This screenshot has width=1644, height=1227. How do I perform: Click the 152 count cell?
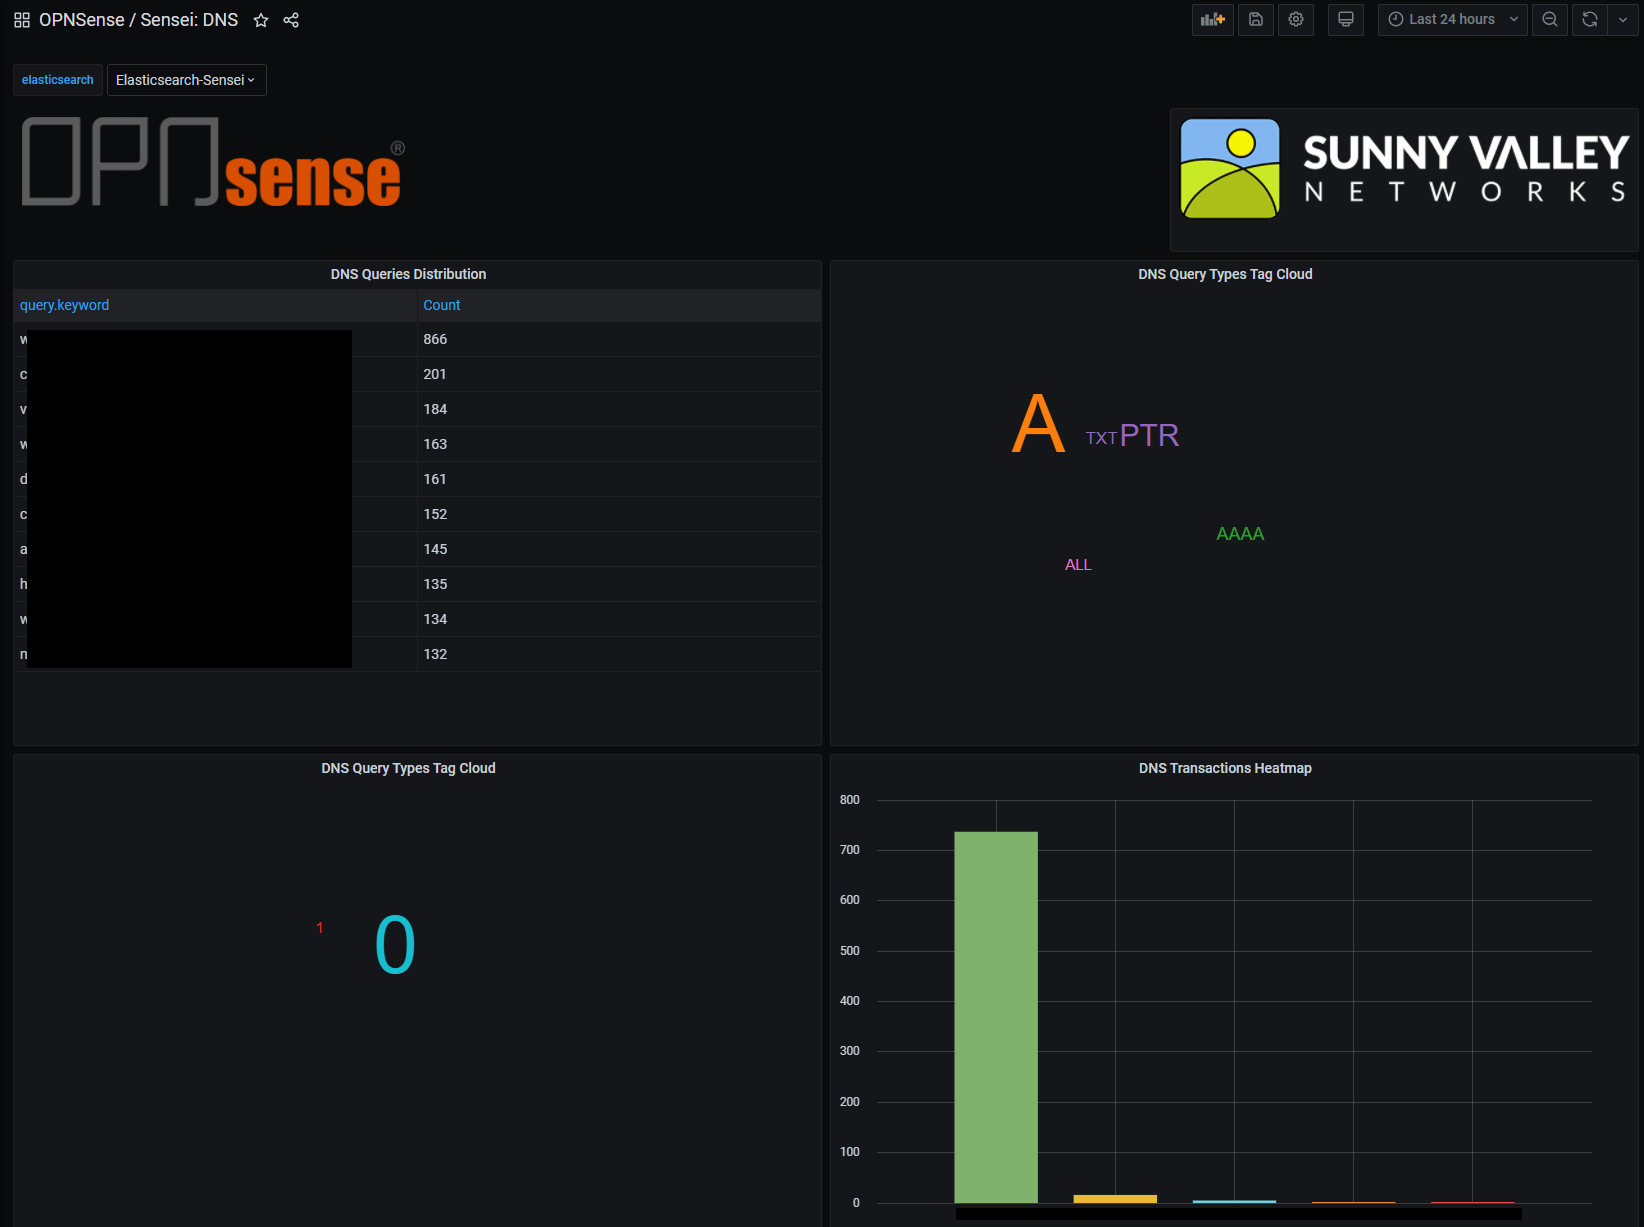(619, 514)
